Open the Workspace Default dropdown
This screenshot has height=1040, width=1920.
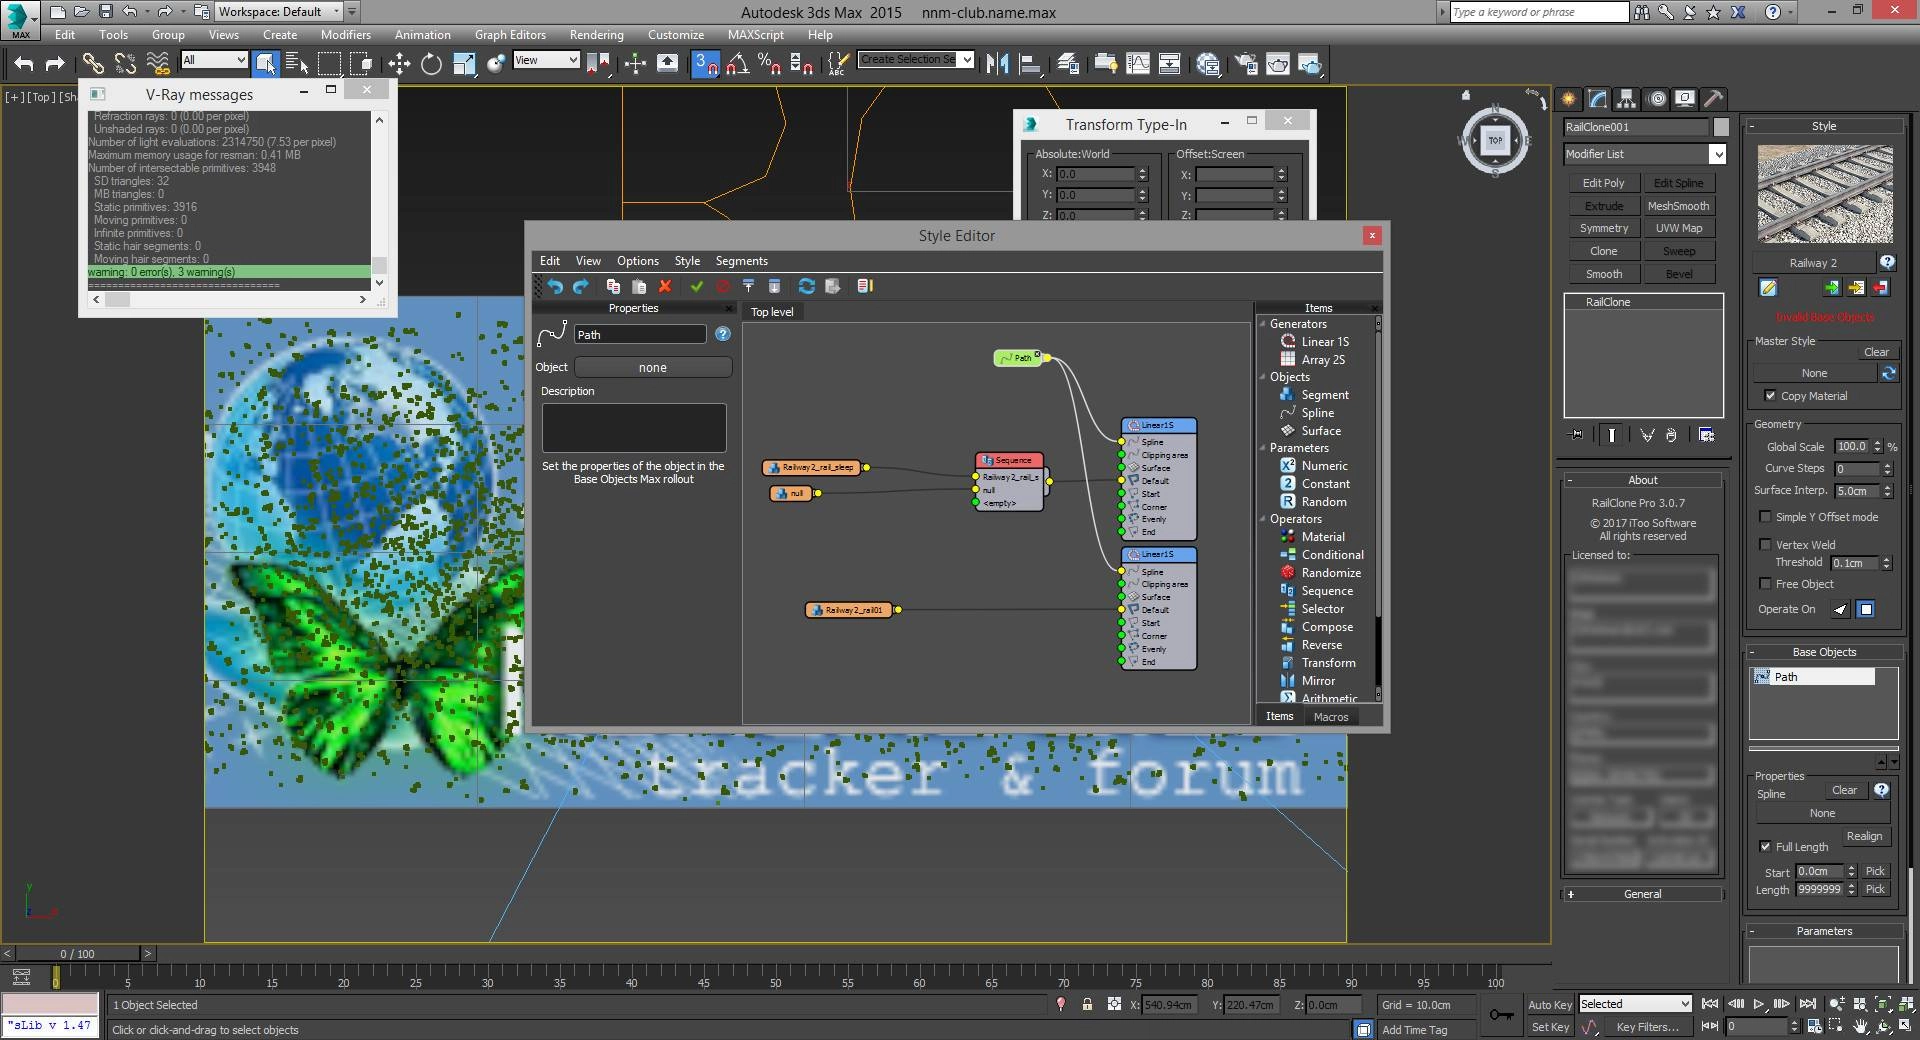coord(279,12)
